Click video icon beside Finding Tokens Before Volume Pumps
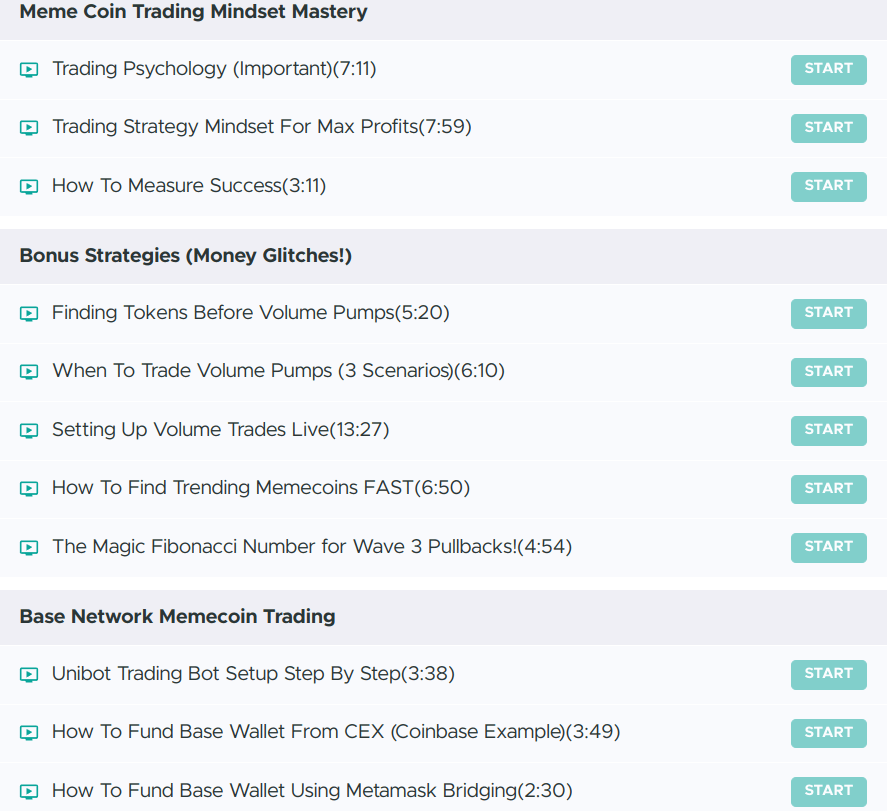894x811 pixels. (x=29, y=314)
